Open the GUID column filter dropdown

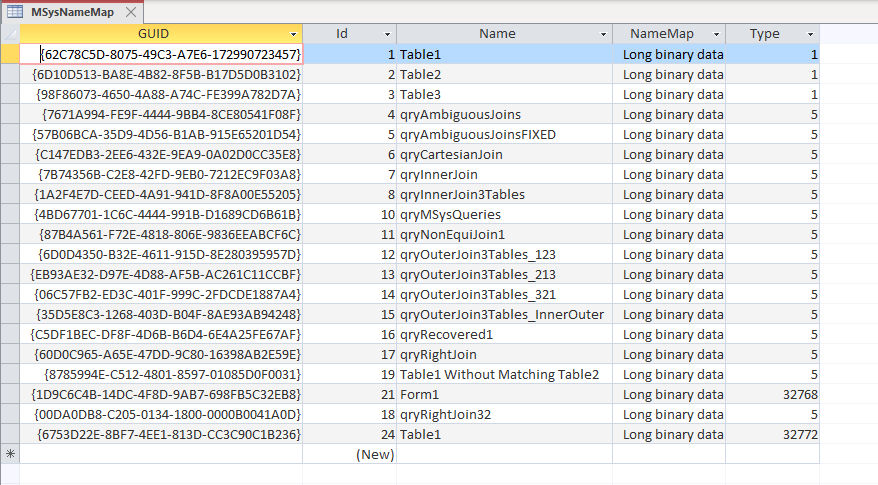[x=293, y=34]
